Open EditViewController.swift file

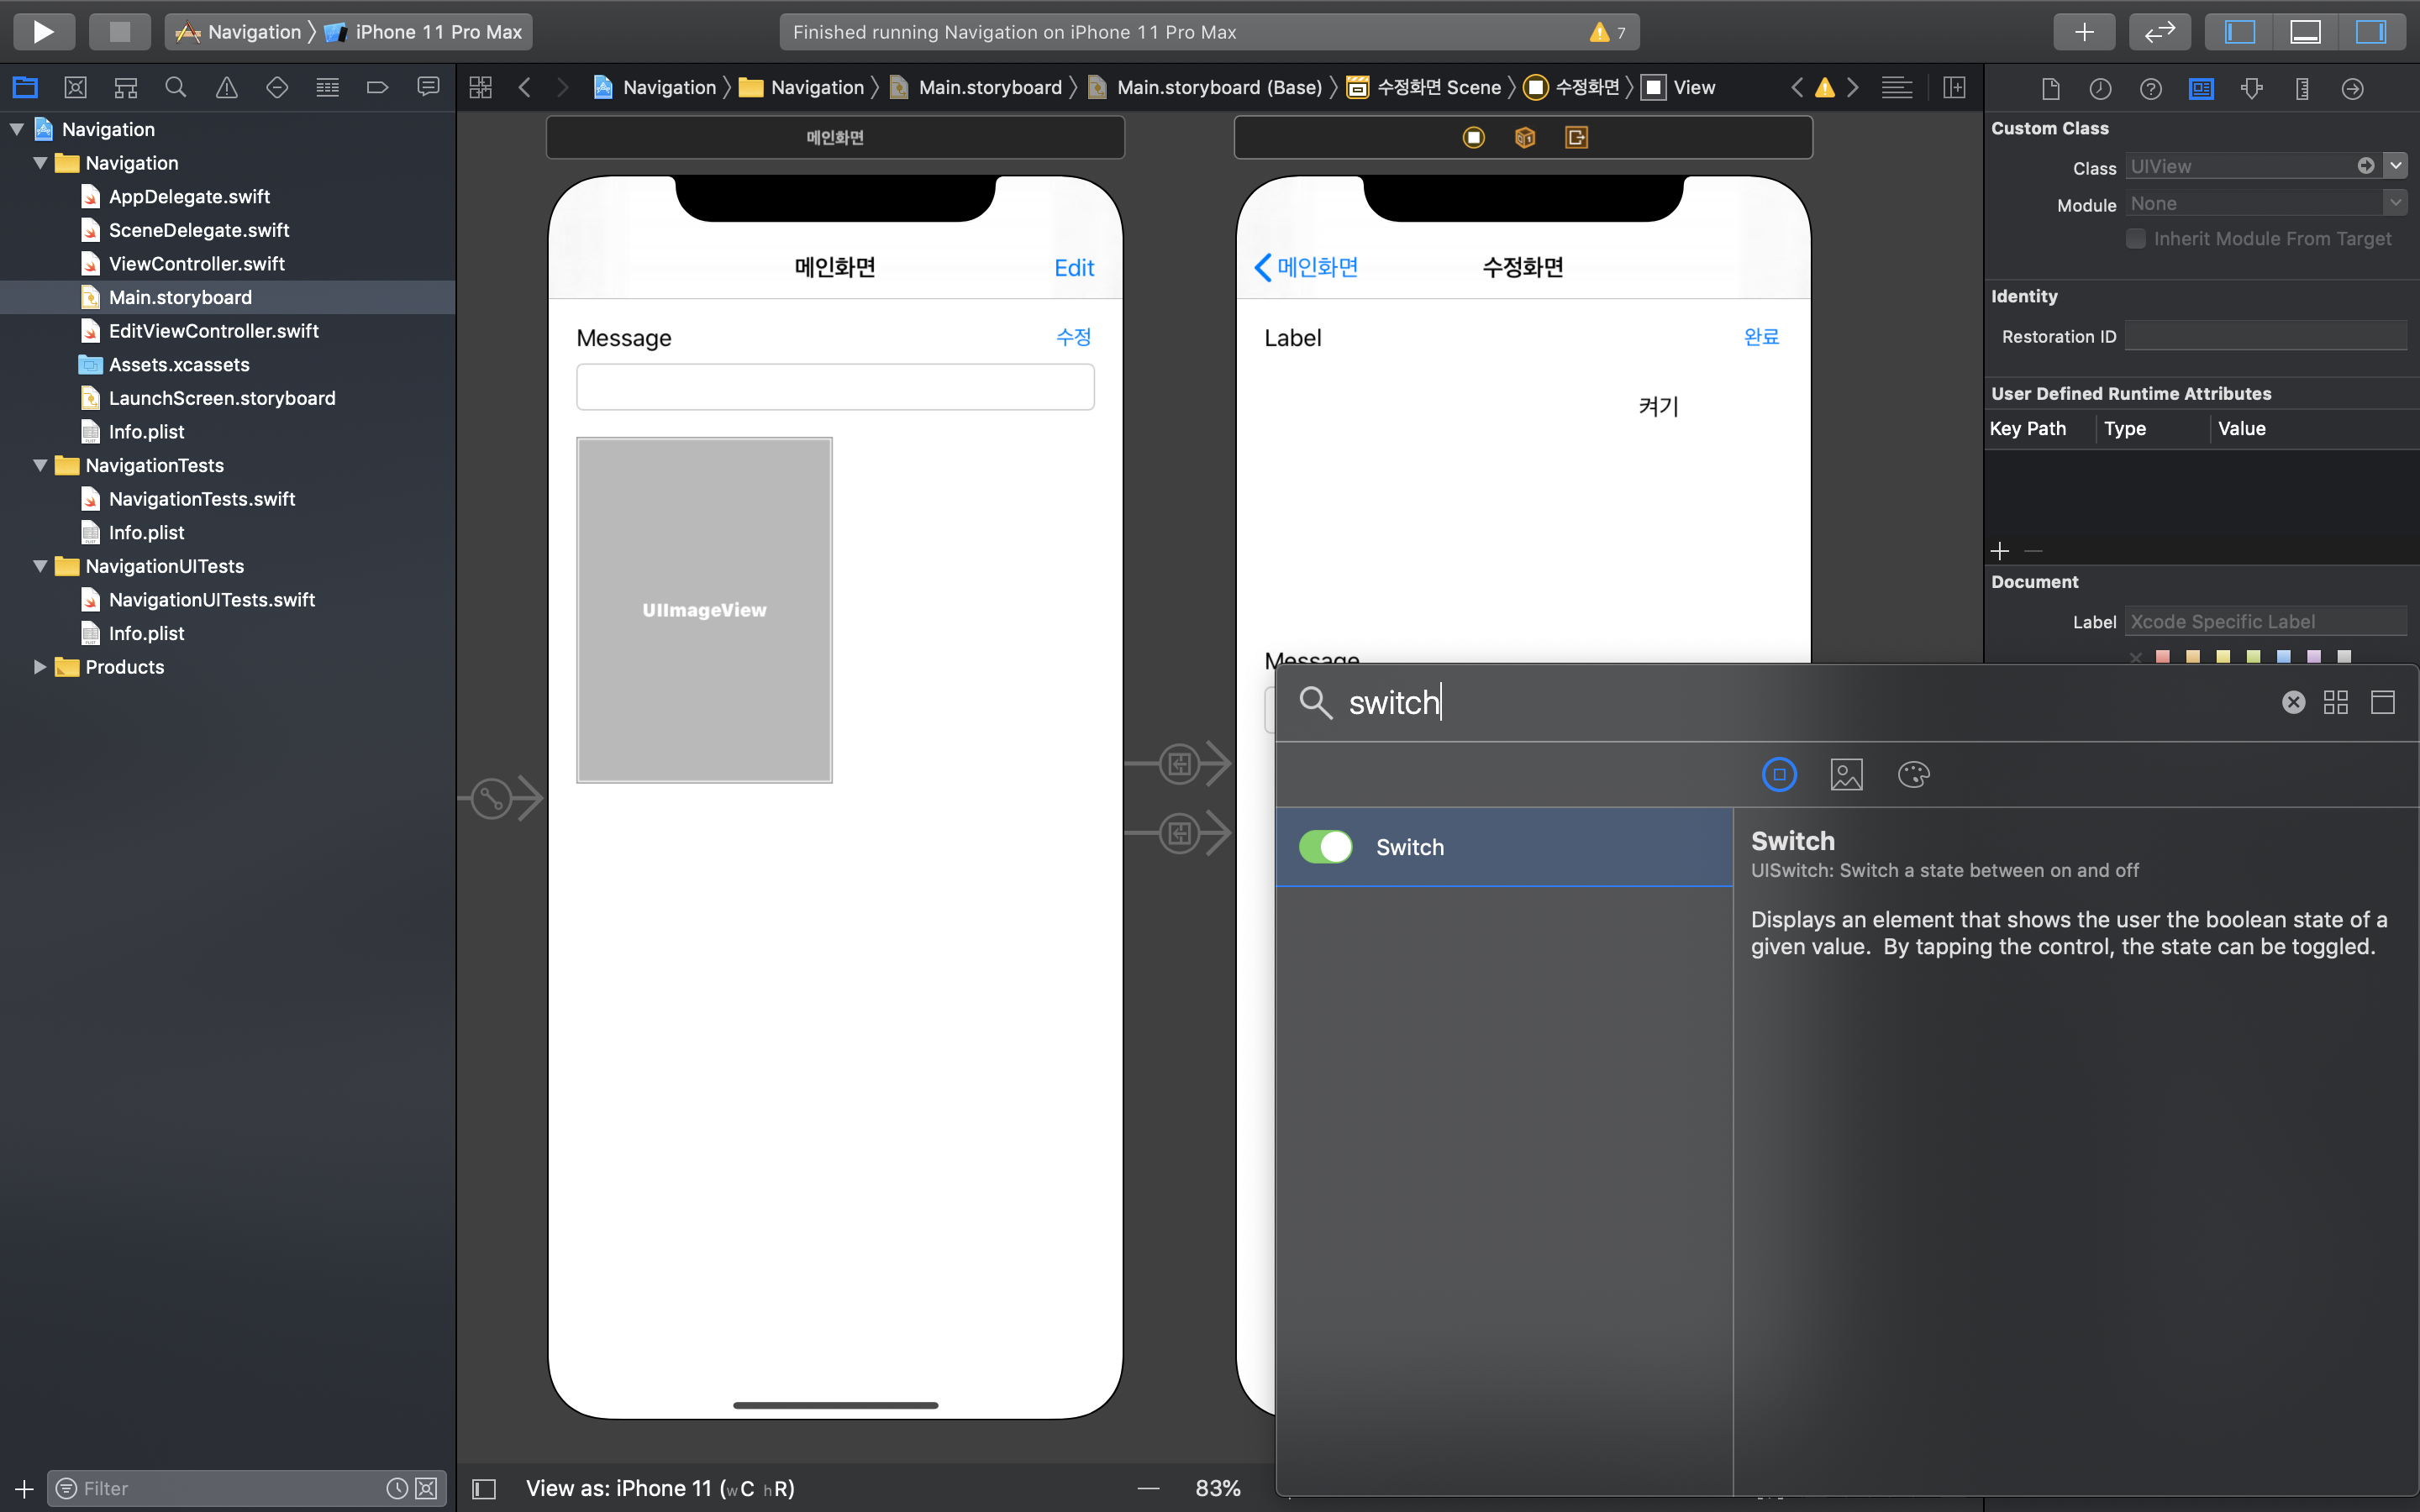(x=213, y=331)
